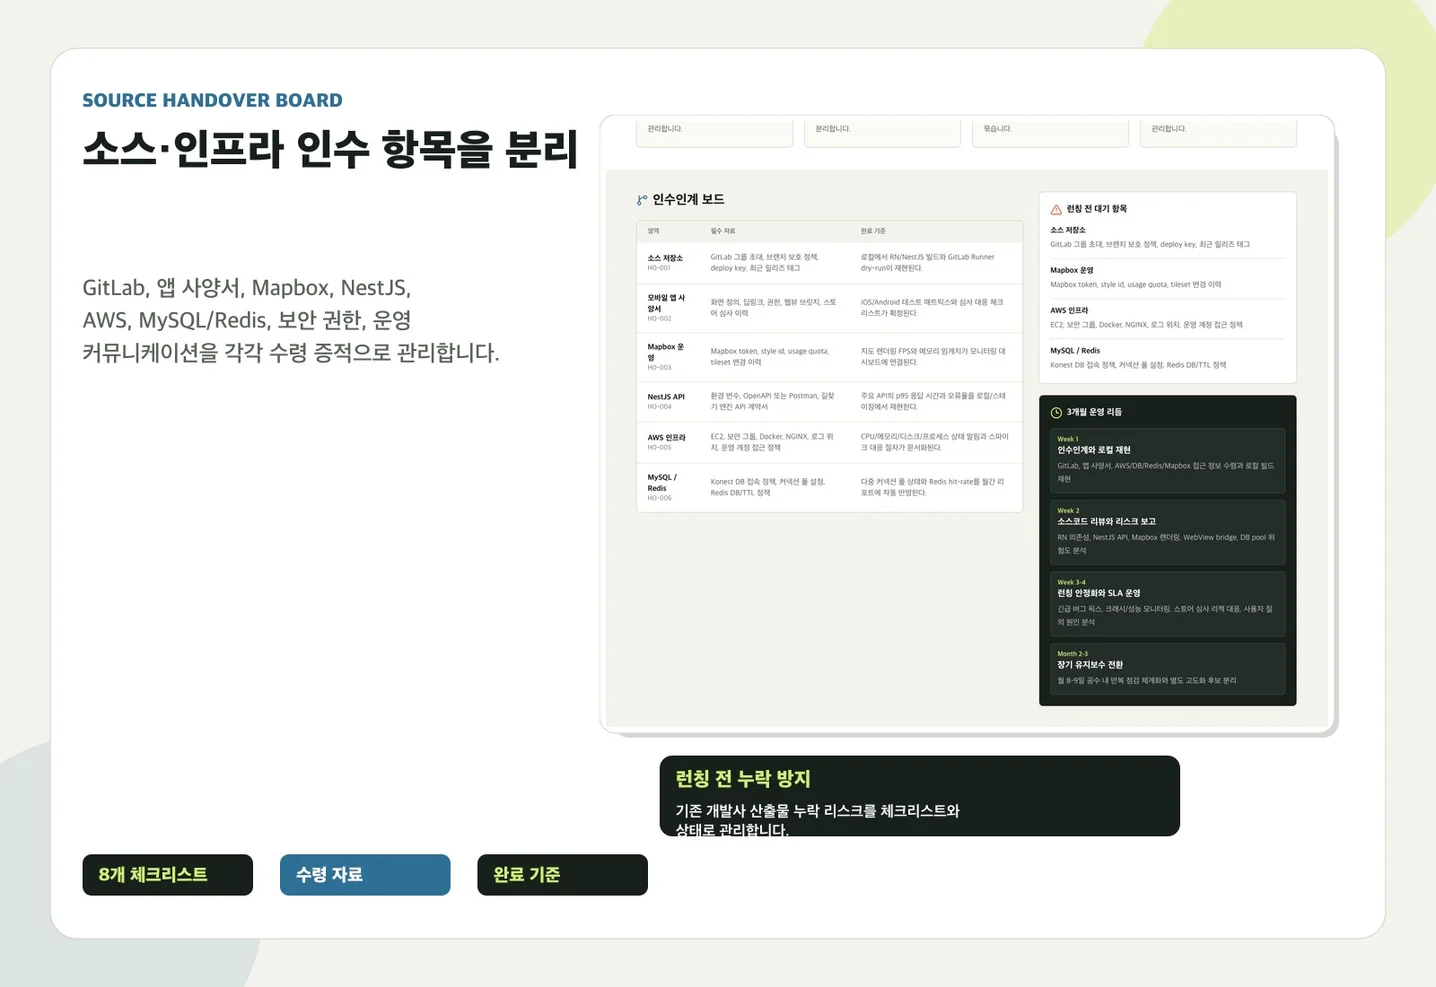Open the Month 2-3 장기 유지보수 전환 card
Image resolution: width=1436 pixels, height=987 pixels.
(x=1167, y=668)
